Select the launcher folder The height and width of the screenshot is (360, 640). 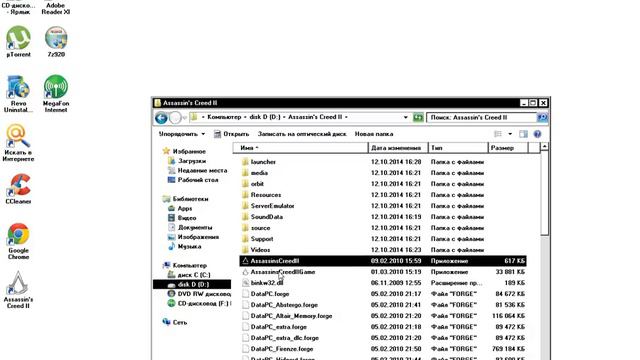(x=263, y=162)
